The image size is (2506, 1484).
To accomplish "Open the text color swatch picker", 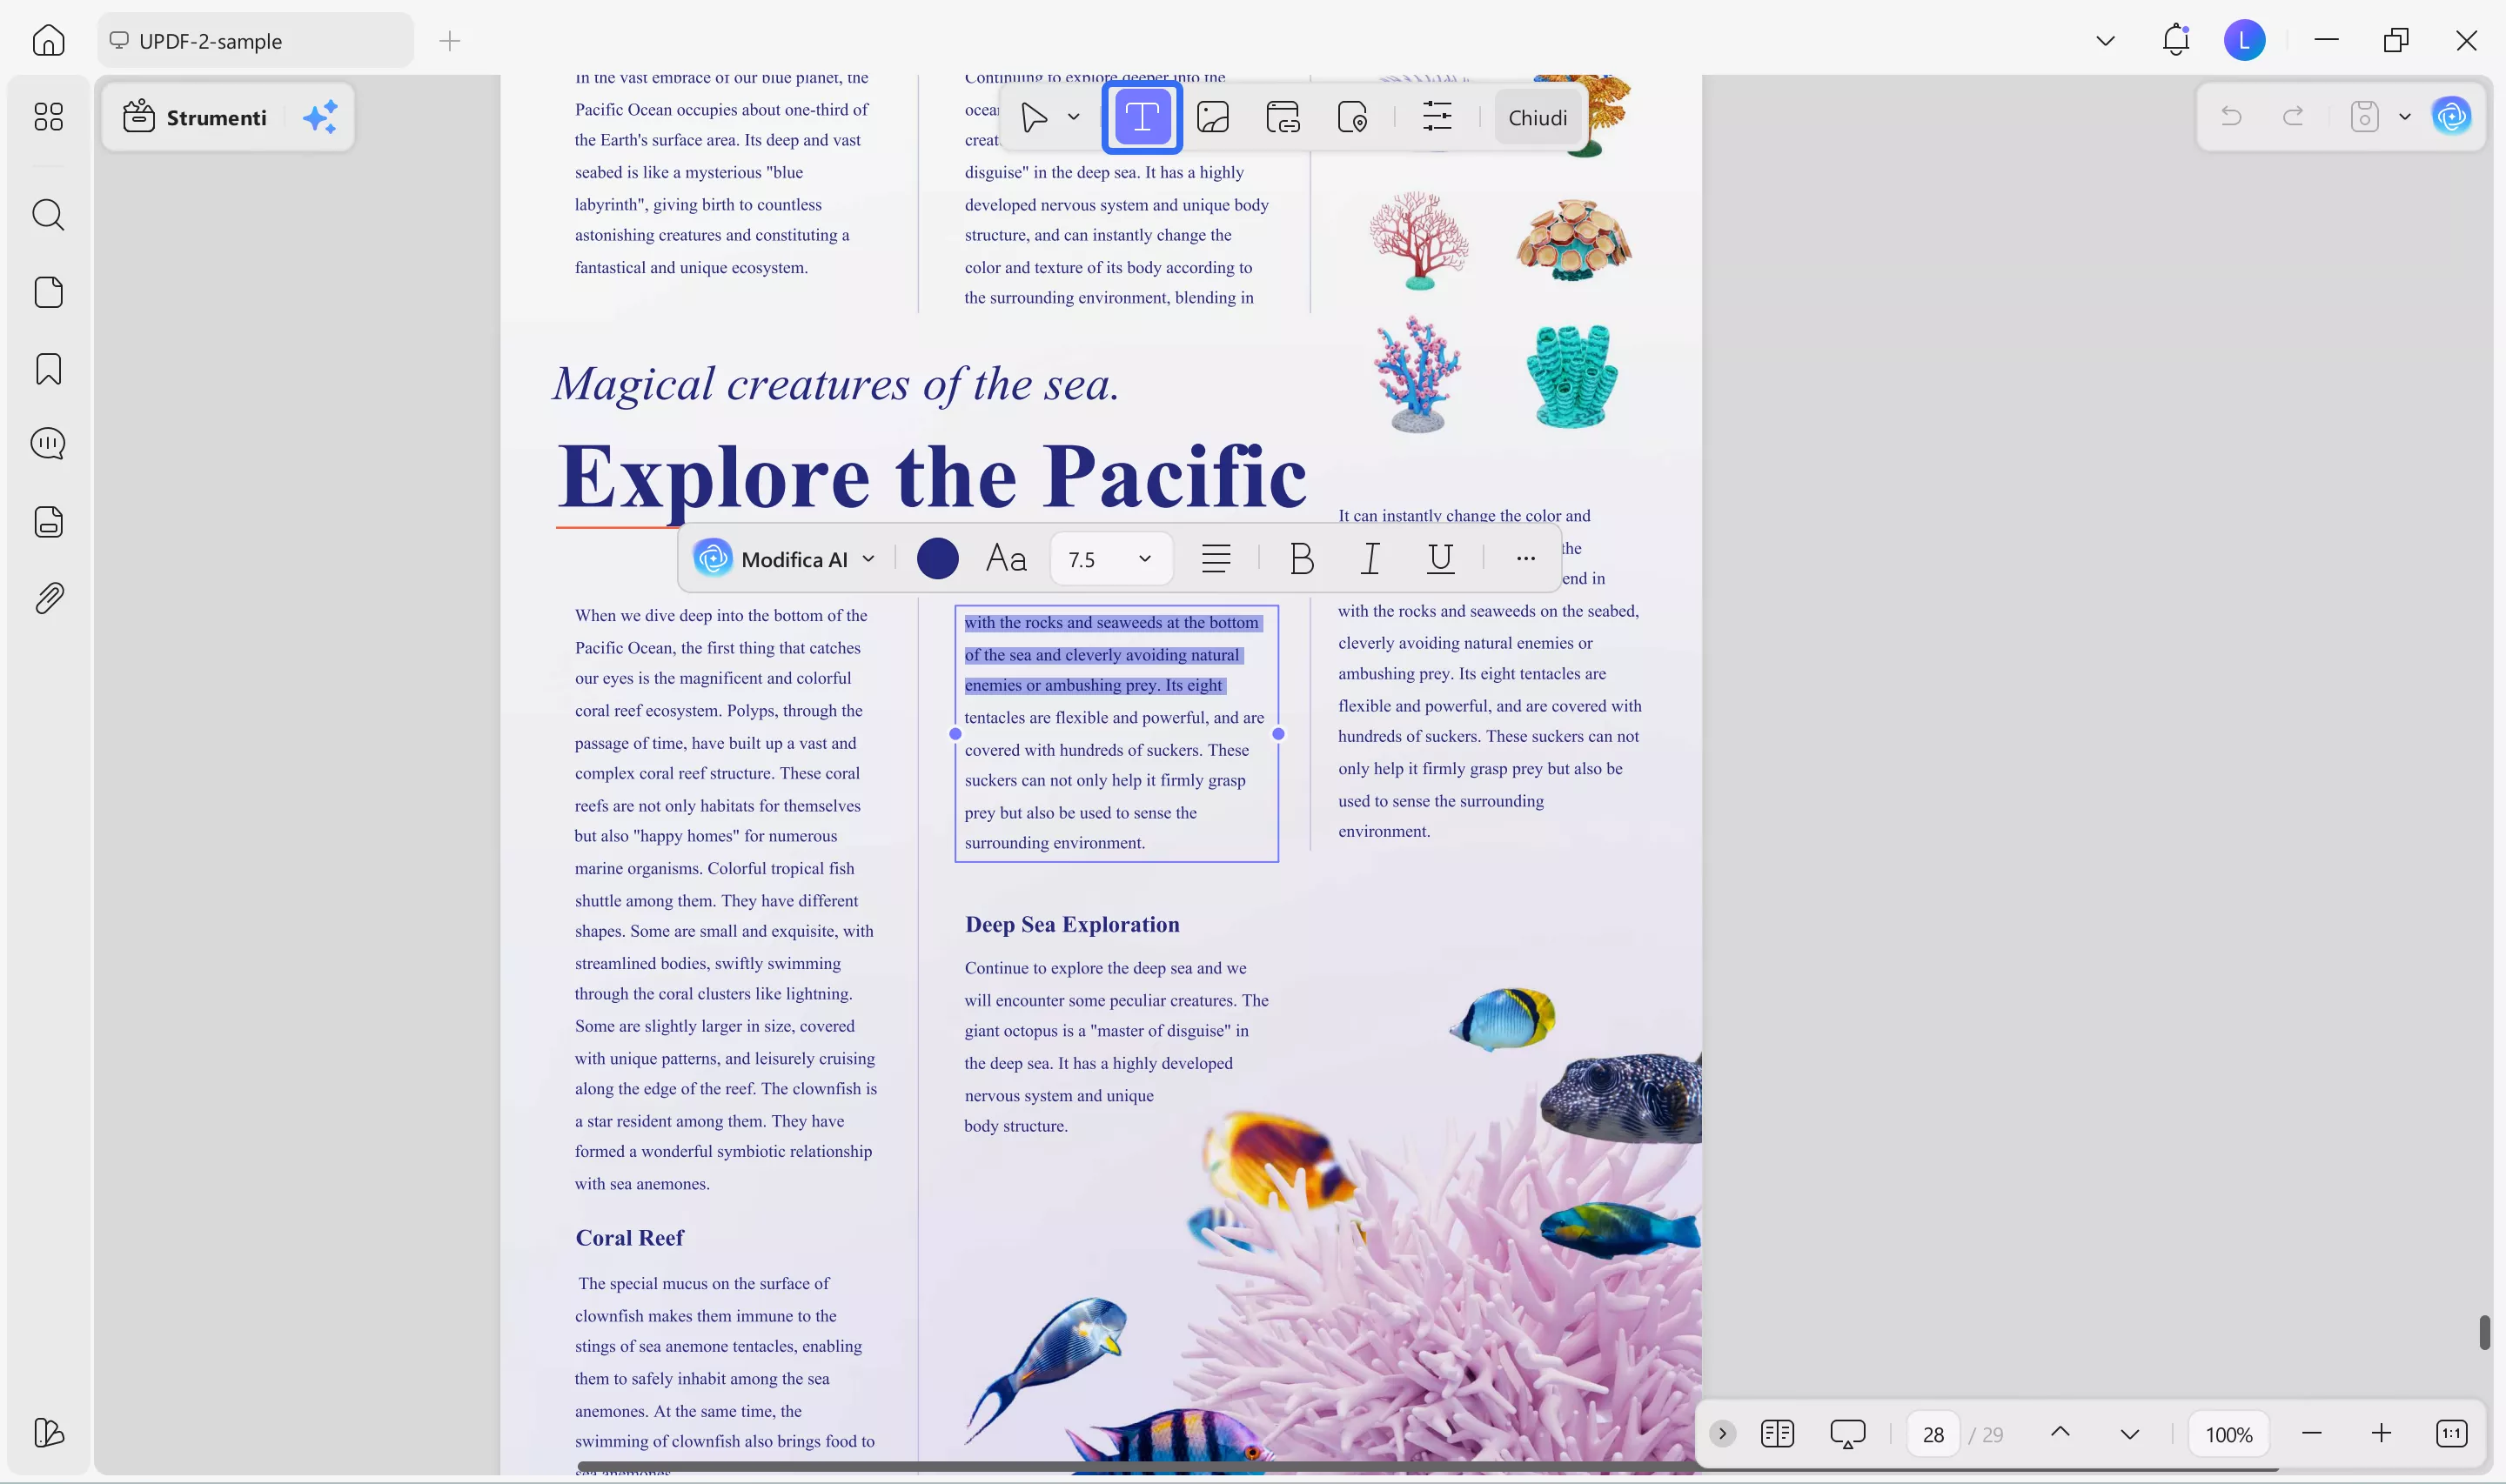I will (x=937, y=558).
